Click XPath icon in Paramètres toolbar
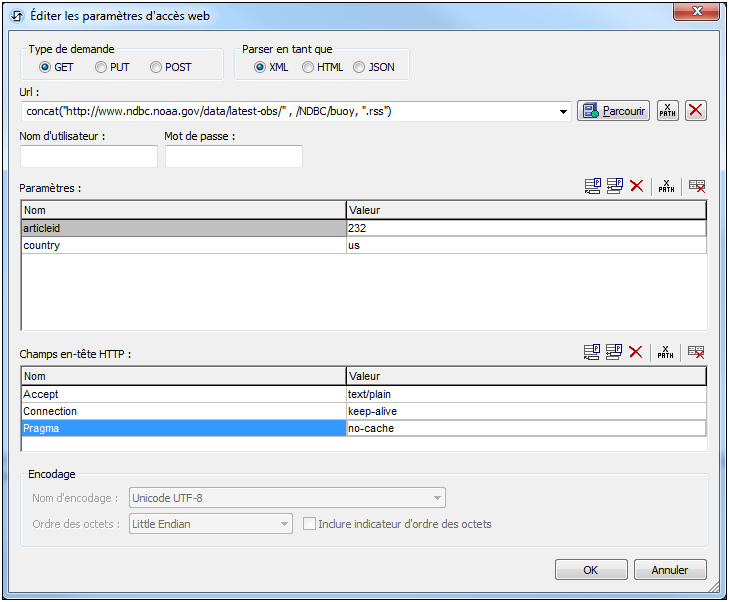 666,187
